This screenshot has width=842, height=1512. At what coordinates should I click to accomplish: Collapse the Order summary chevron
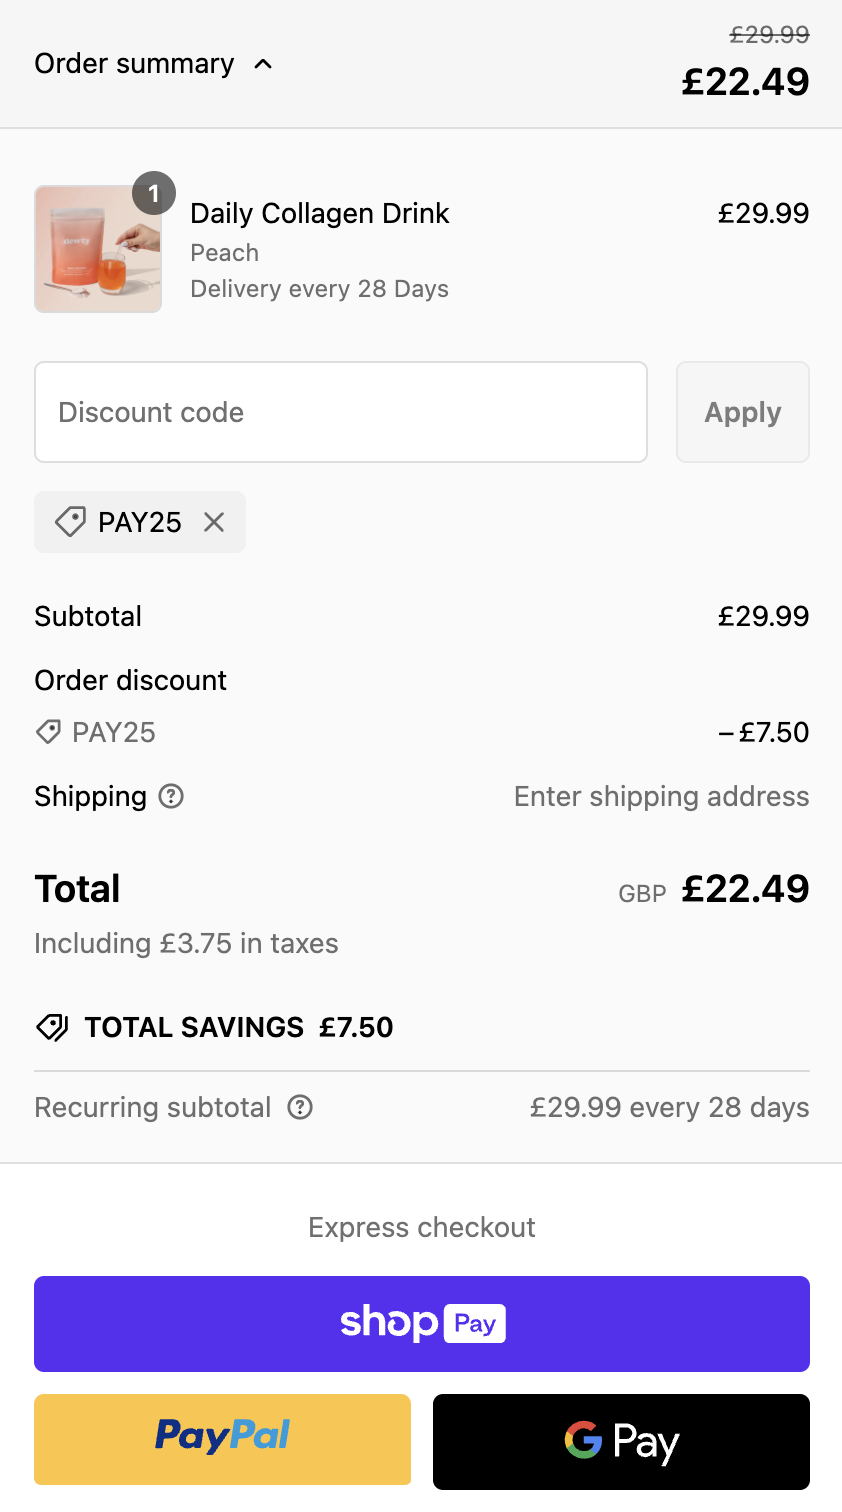[263, 64]
